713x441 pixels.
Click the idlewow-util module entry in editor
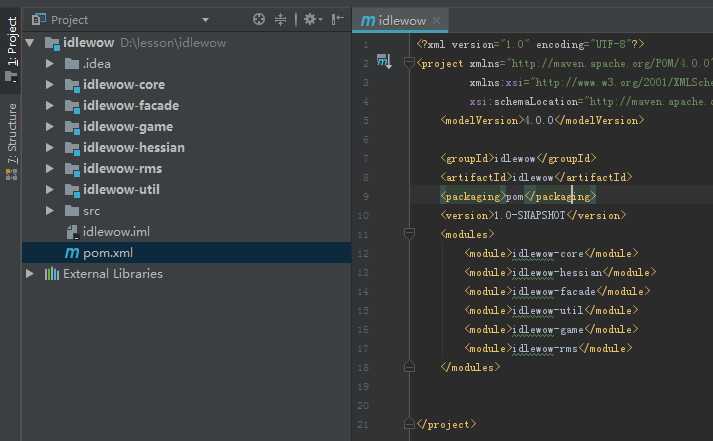coord(551,311)
